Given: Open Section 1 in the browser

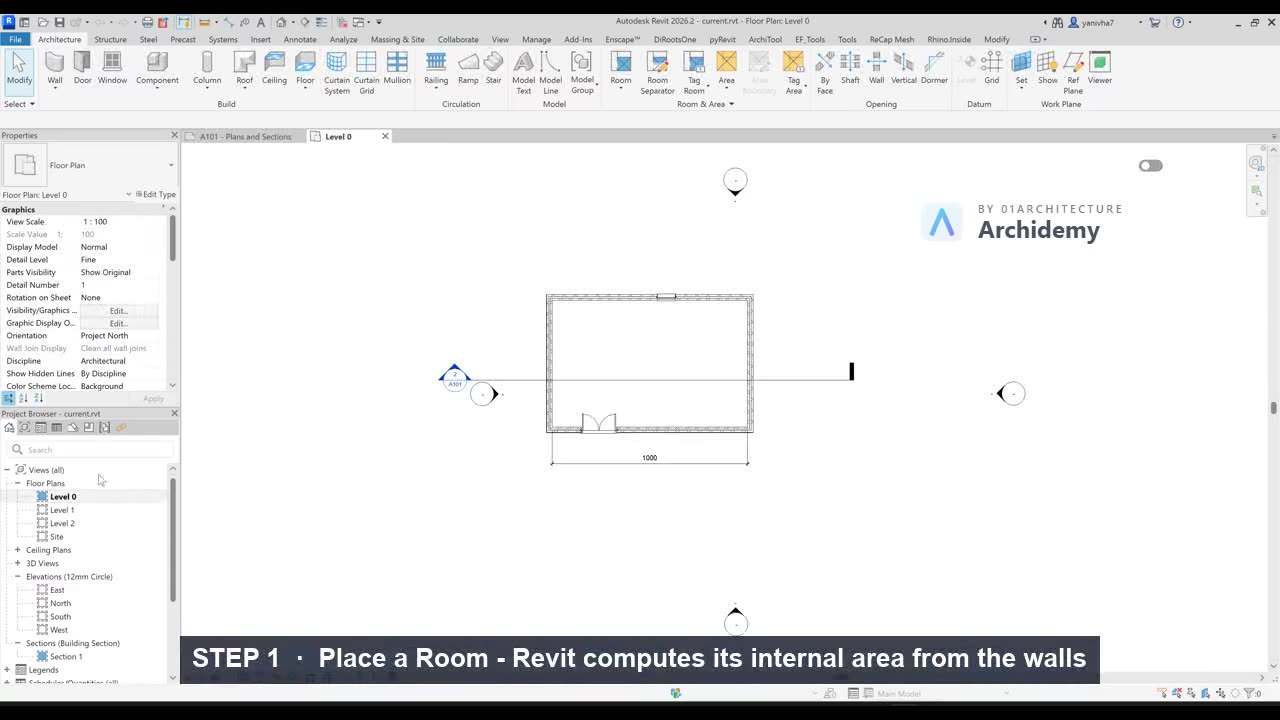Looking at the screenshot, I should [x=66, y=657].
